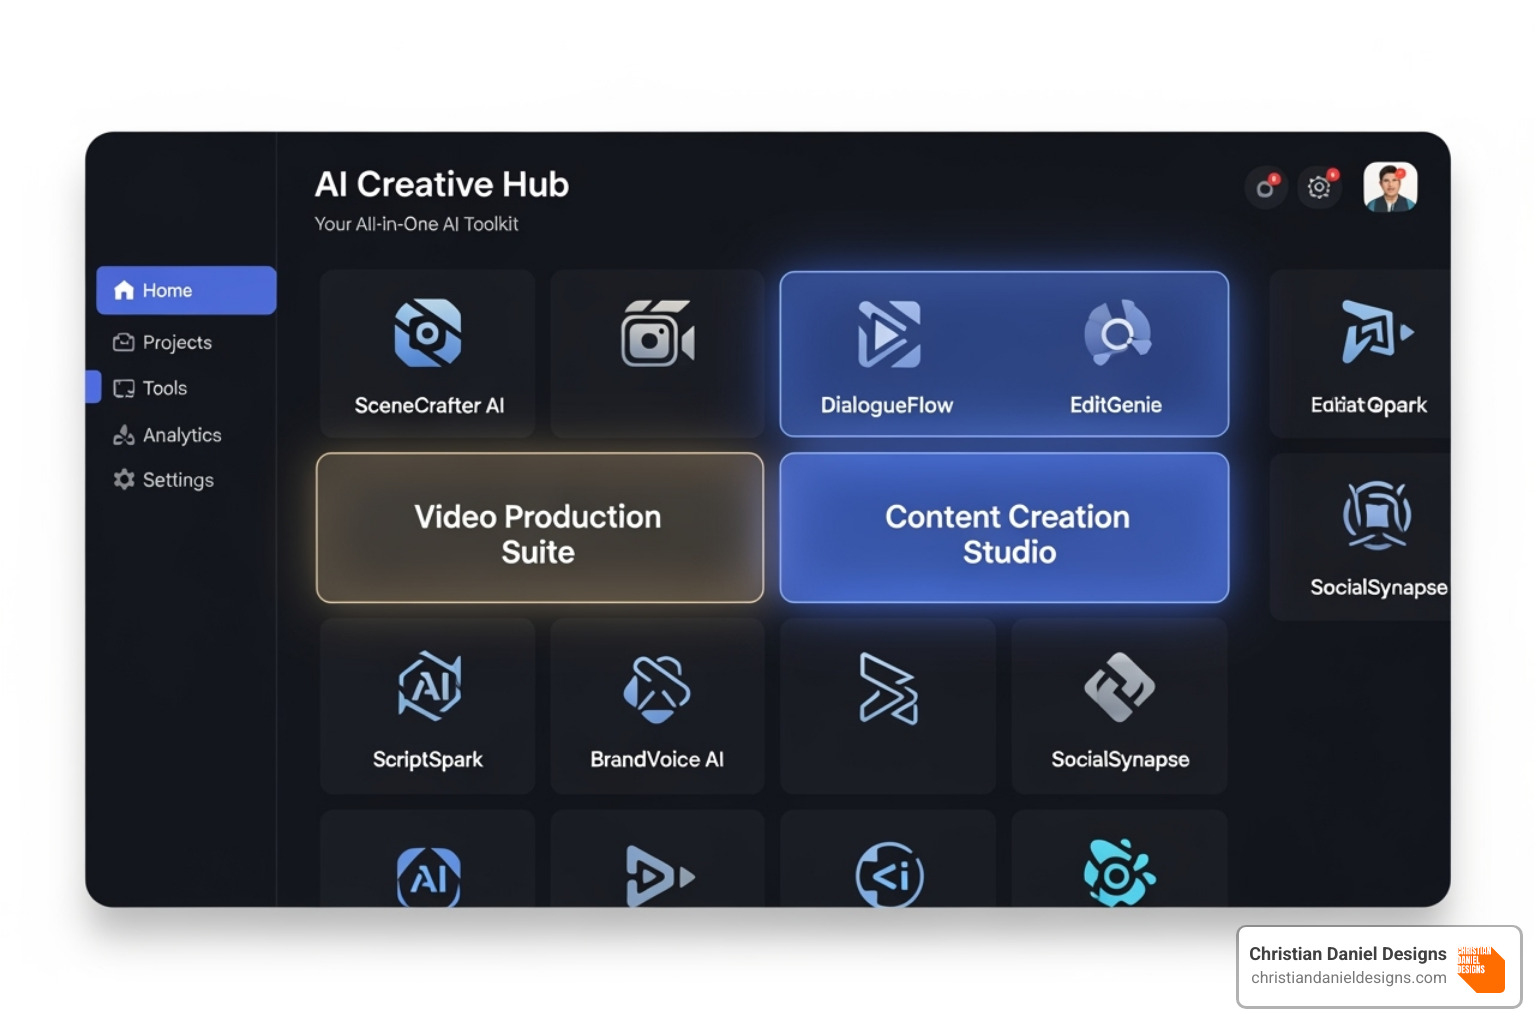Image resolution: width=1536 pixels, height=1024 pixels.
Task: Click the notifications icon in header
Action: coord(1266,187)
